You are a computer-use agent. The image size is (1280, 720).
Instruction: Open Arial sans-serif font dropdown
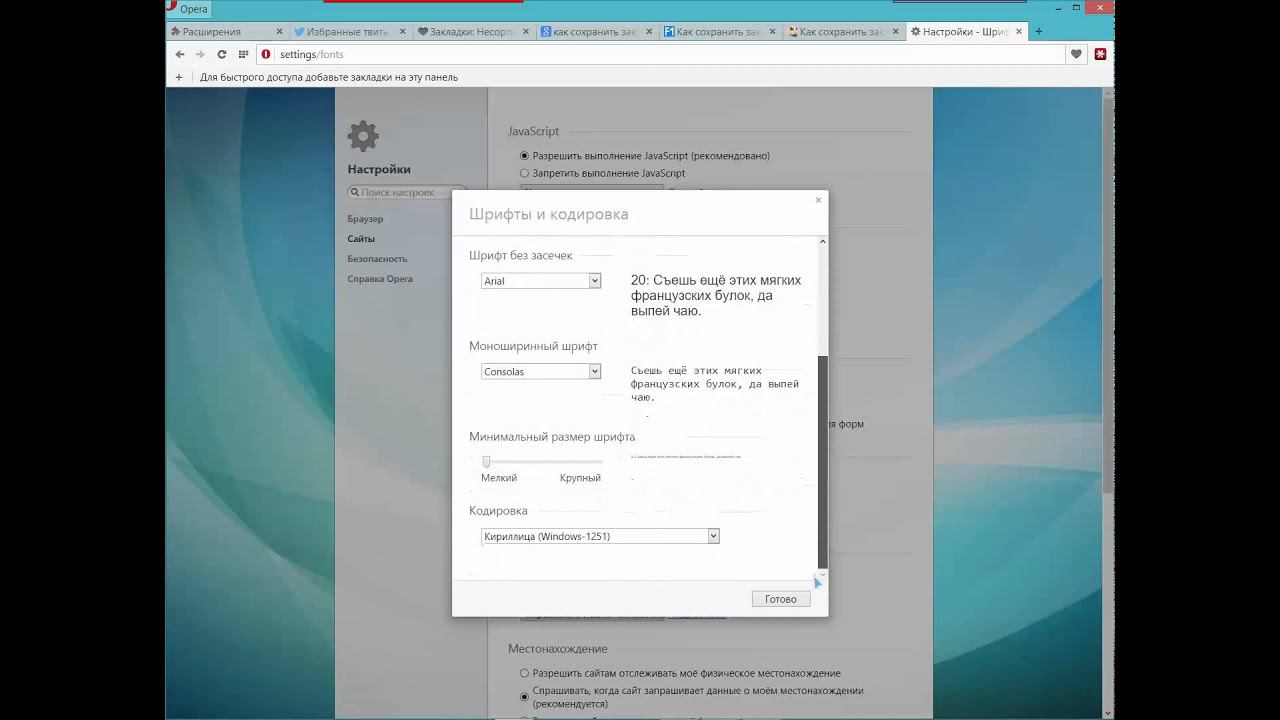click(x=541, y=281)
